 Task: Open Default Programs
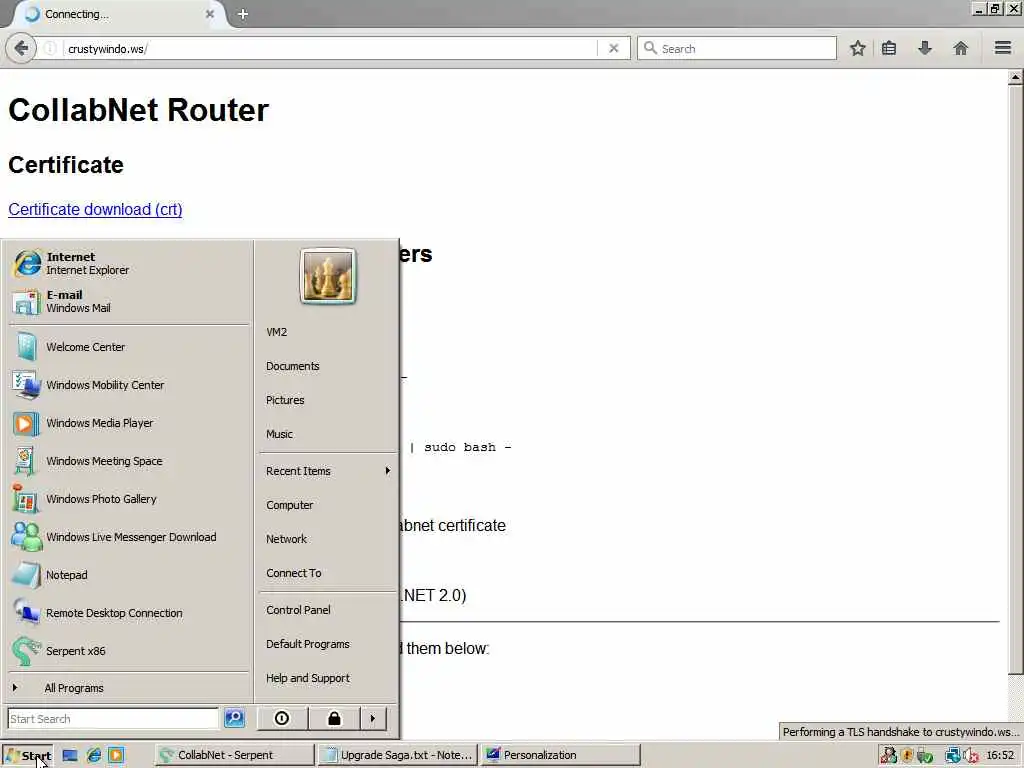coord(327,644)
